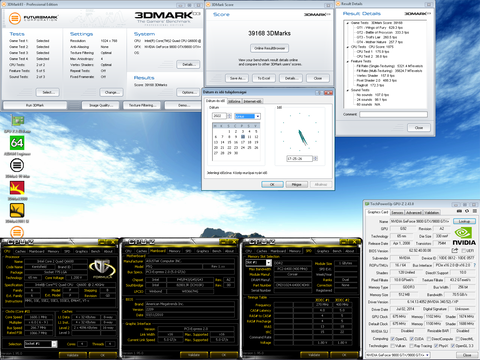Click the Comment field in Result Details
The width and height of the screenshot is (480, 360).
[x=393, y=114]
